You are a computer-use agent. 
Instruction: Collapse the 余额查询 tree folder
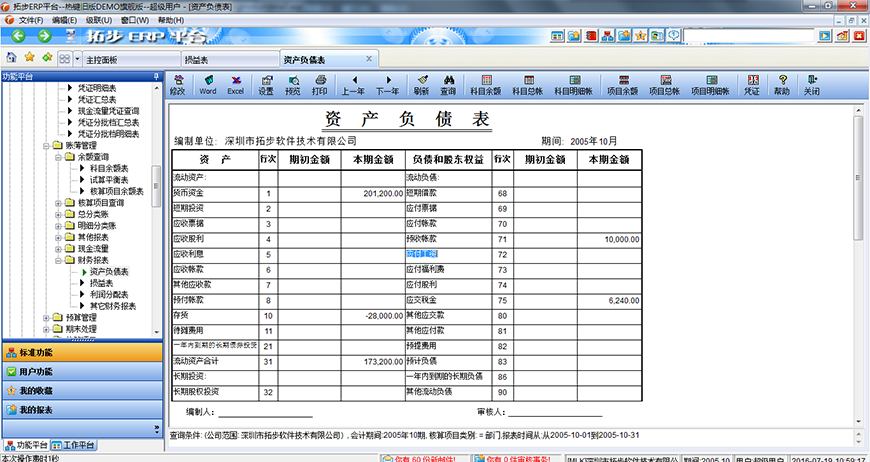point(58,157)
